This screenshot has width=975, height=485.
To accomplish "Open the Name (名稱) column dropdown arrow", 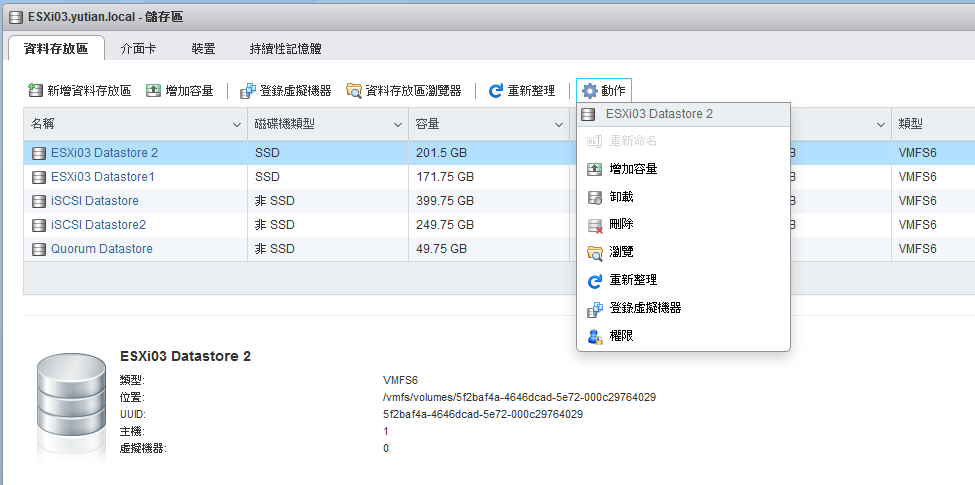I will click(236, 126).
